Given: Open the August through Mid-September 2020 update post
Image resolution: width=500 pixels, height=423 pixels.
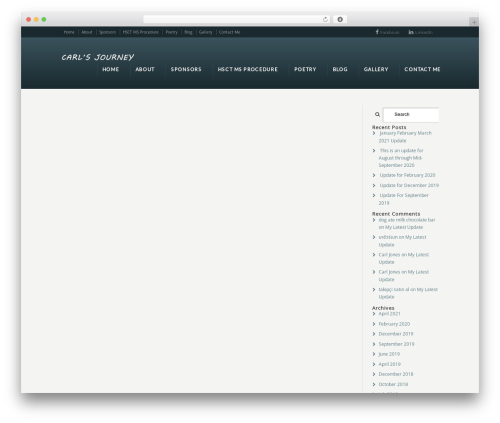Looking at the screenshot, I should click(401, 158).
